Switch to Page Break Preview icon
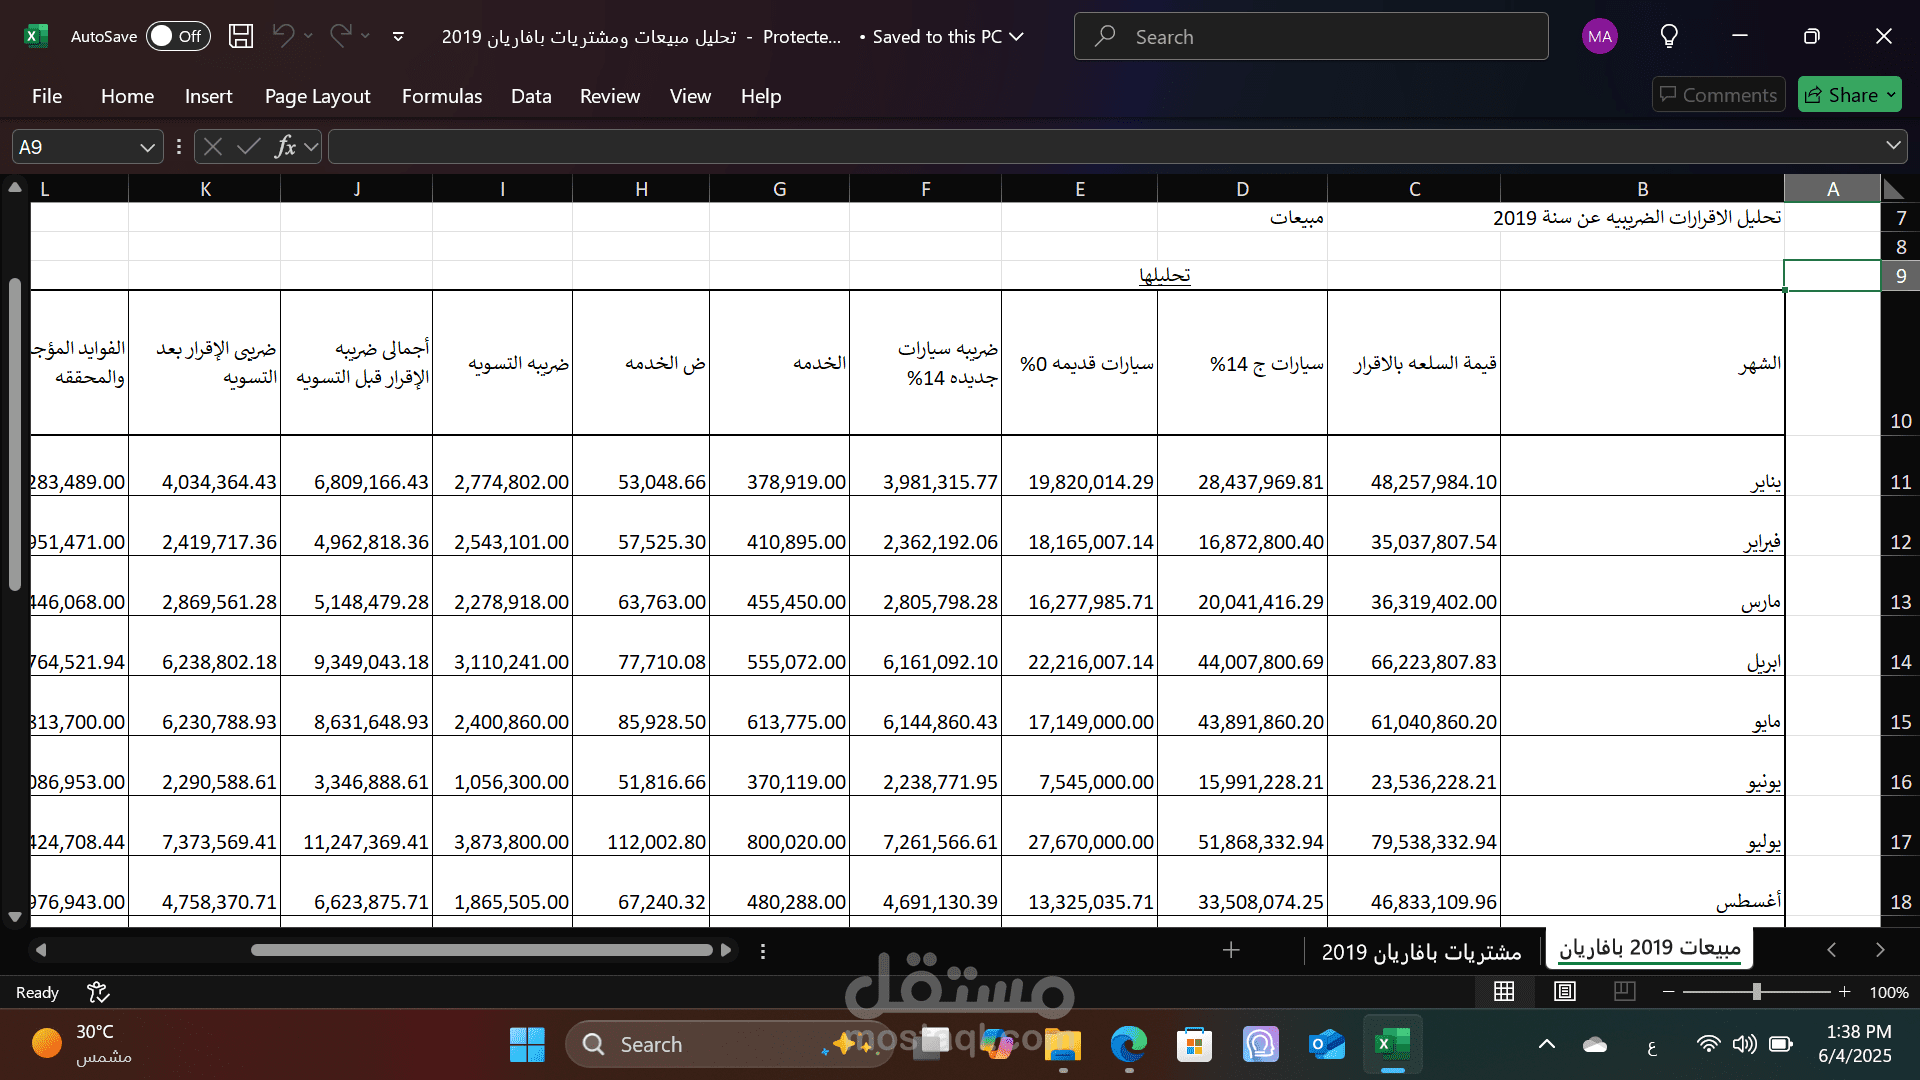Screen dimensions: 1920x1080 (1625, 991)
